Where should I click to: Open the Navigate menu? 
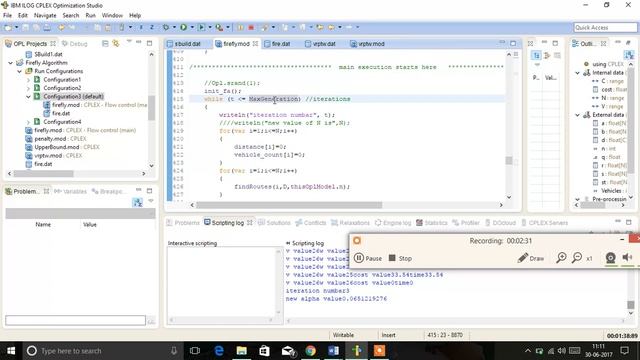tap(45, 15)
